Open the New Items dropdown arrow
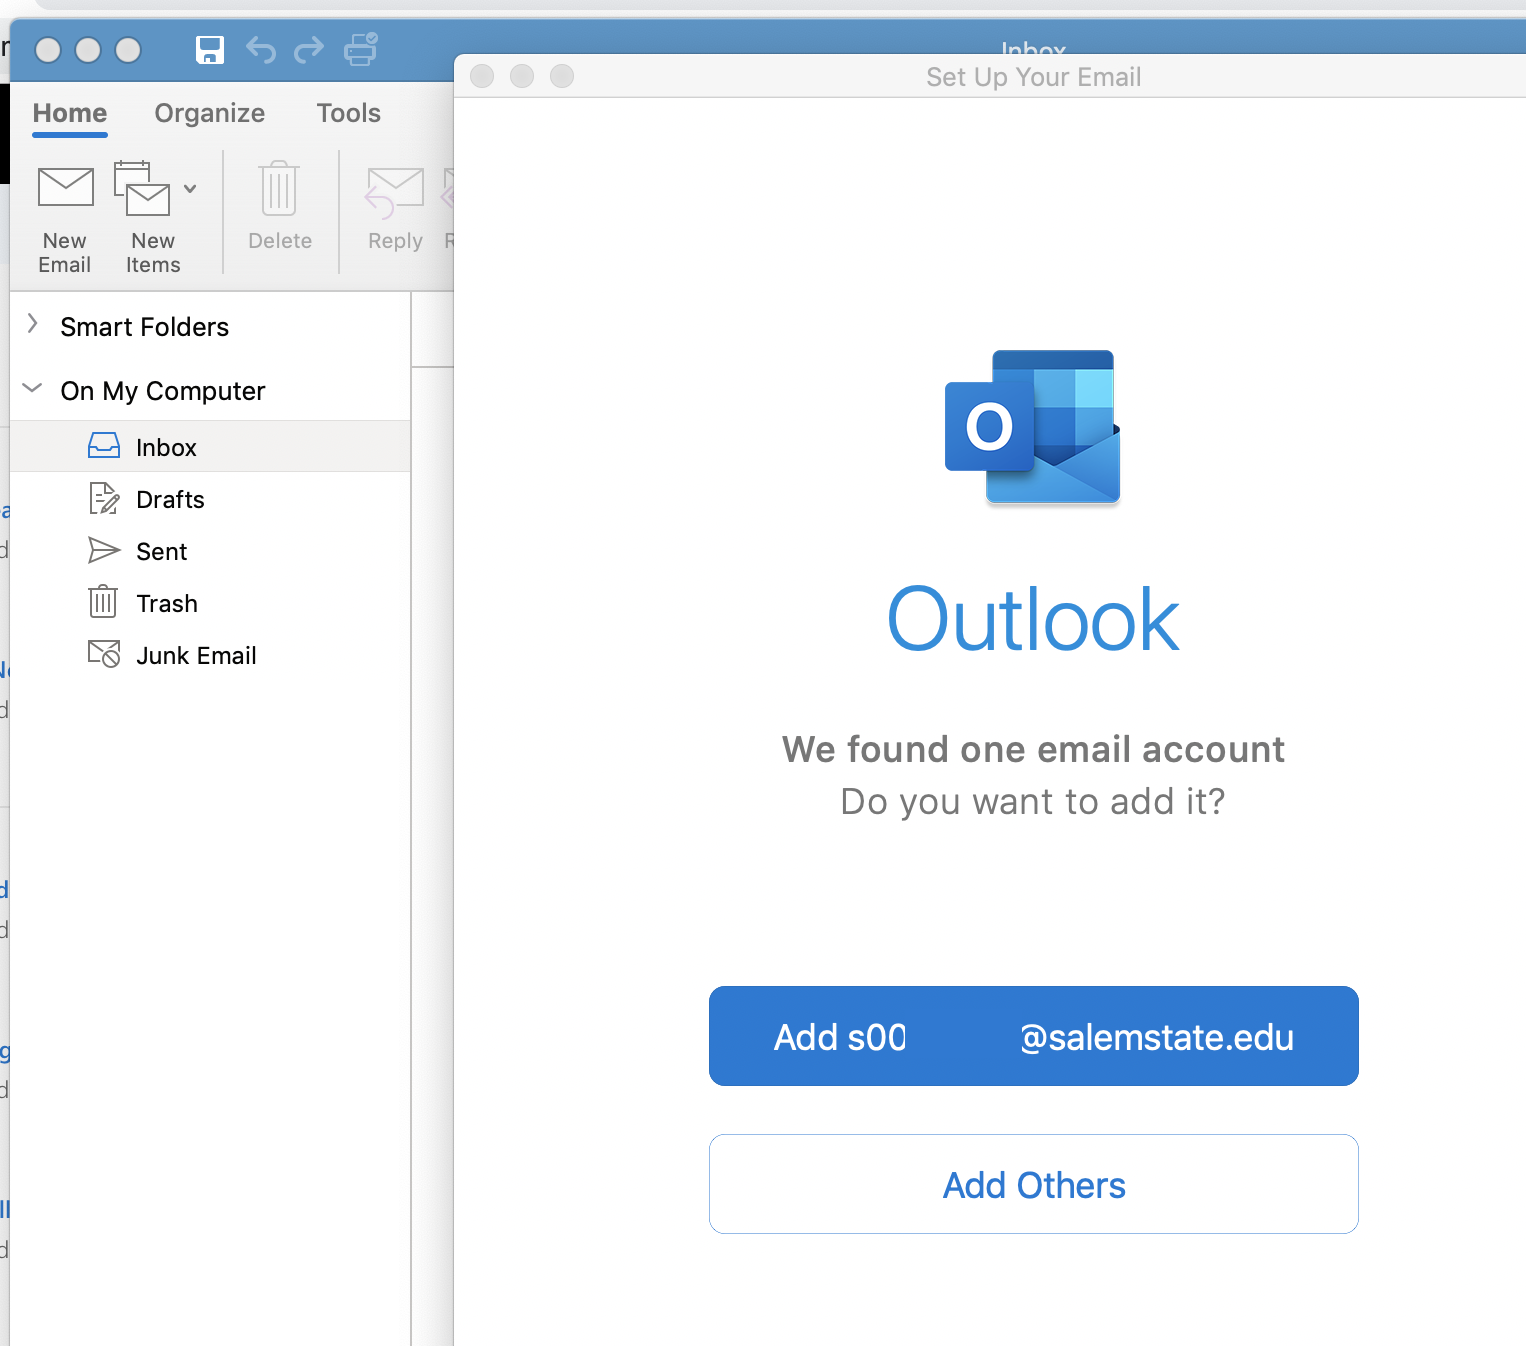 pyautogui.click(x=190, y=188)
